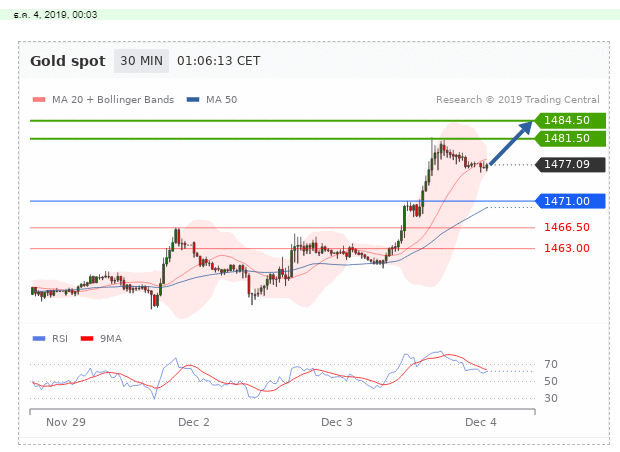Click the 1463.00 support level value
The image size is (620, 452).
[x=567, y=248]
